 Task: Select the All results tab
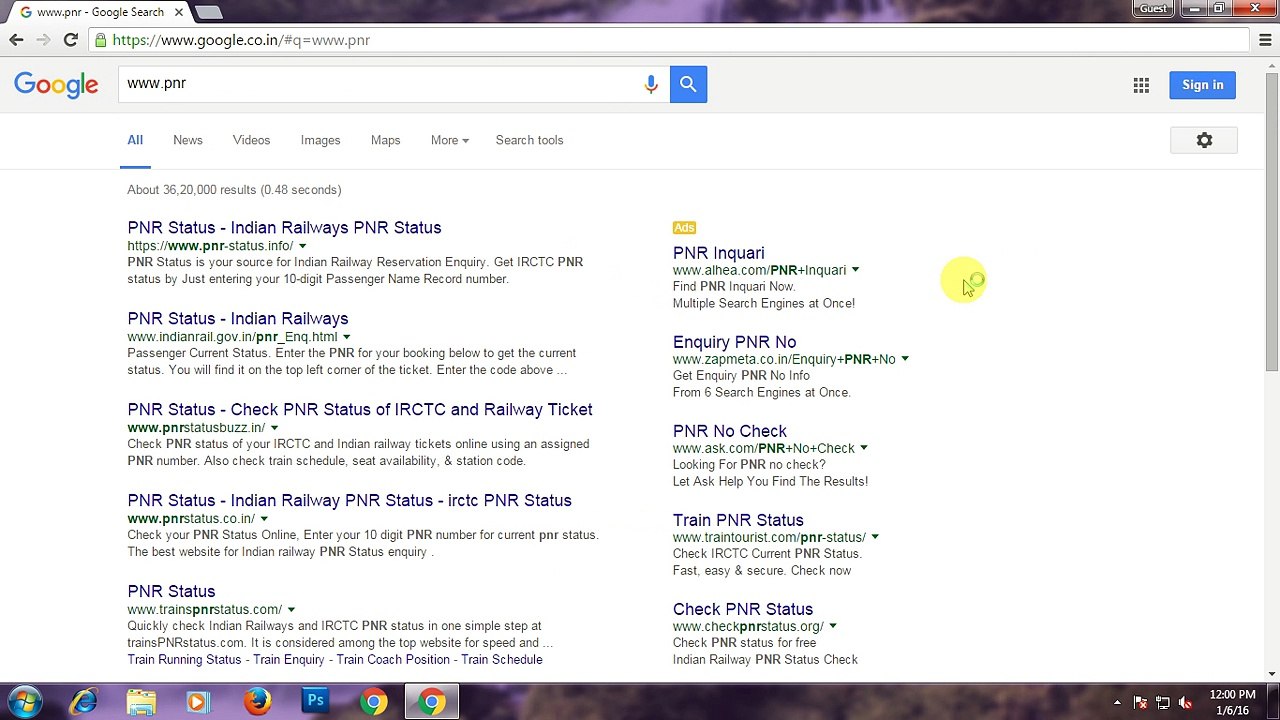click(x=135, y=141)
